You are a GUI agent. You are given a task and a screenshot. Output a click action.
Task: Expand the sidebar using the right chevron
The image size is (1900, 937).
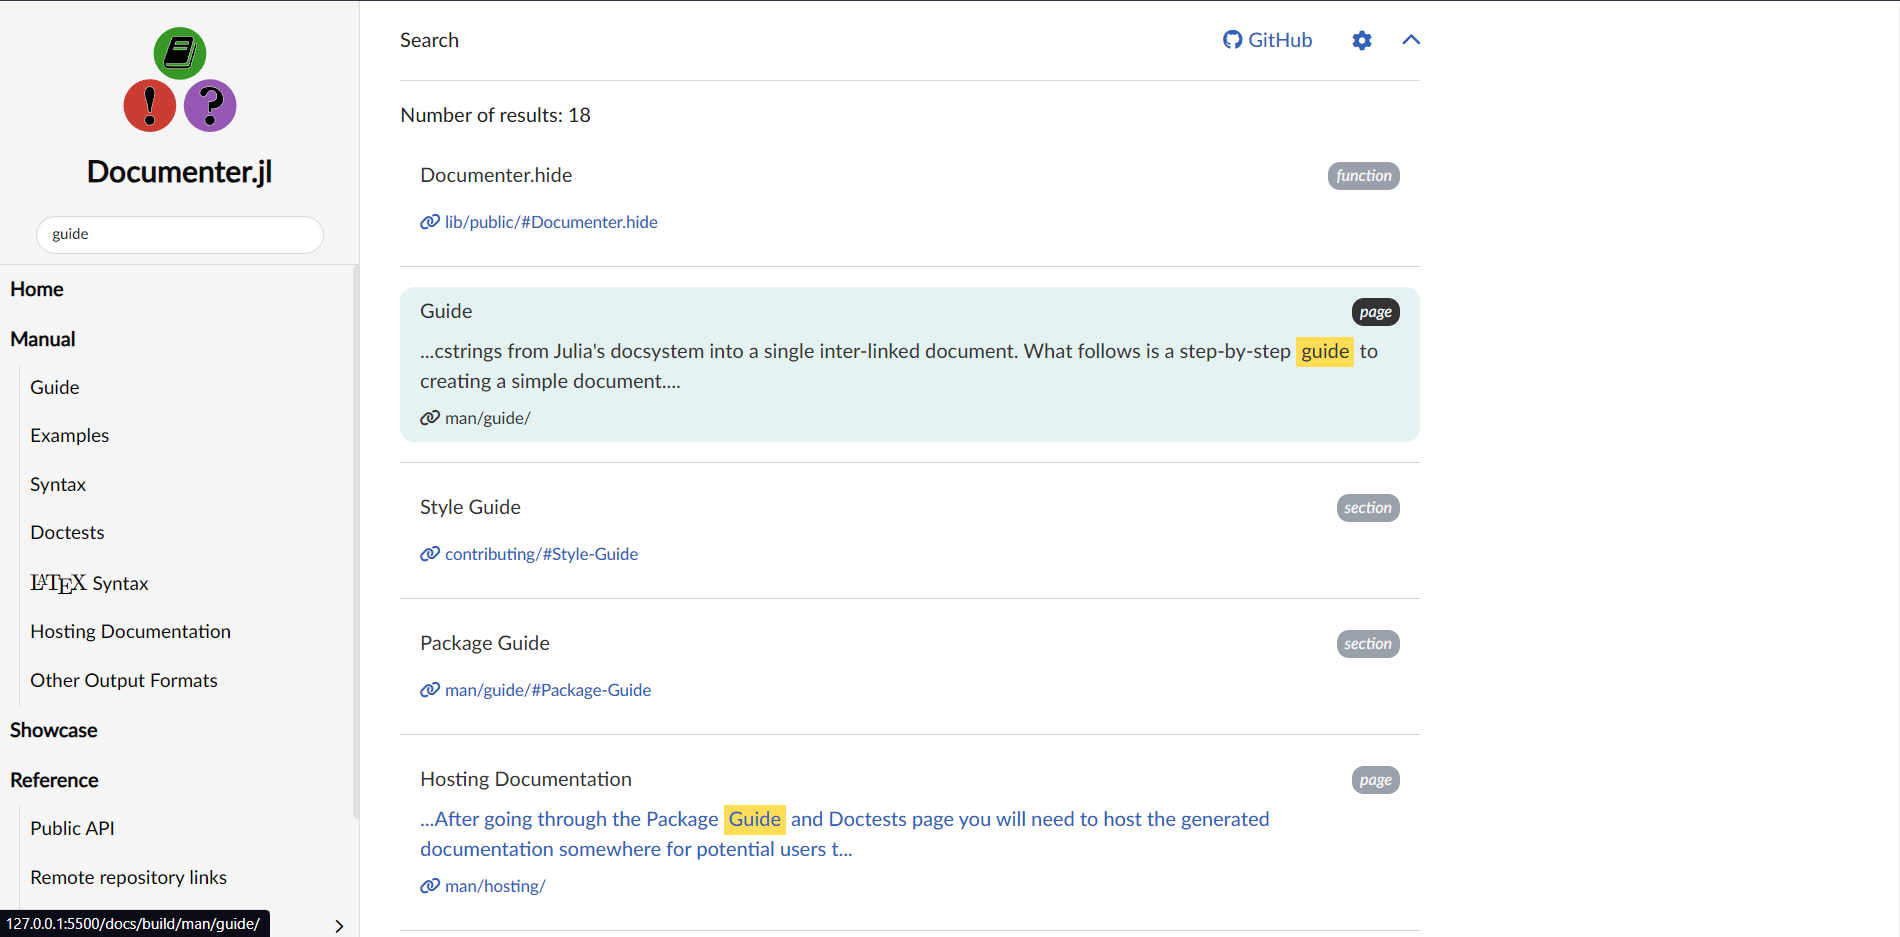(338, 925)
